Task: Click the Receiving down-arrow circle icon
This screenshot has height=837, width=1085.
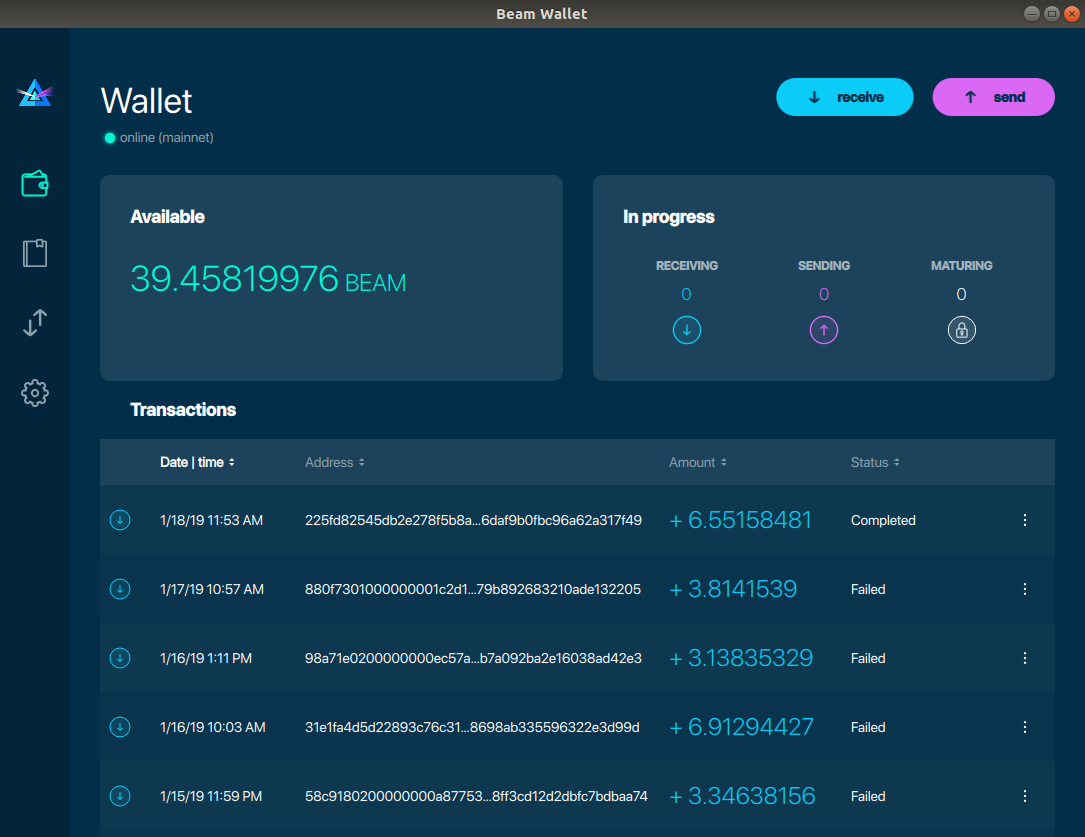Action: [686, 330]
